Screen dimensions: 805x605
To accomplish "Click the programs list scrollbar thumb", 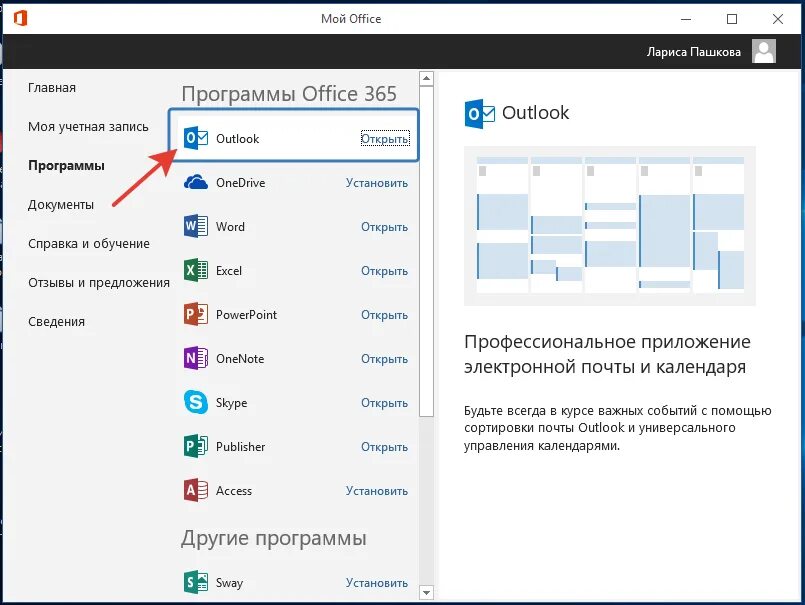I will pyautogui.click(x=426, y=251).
